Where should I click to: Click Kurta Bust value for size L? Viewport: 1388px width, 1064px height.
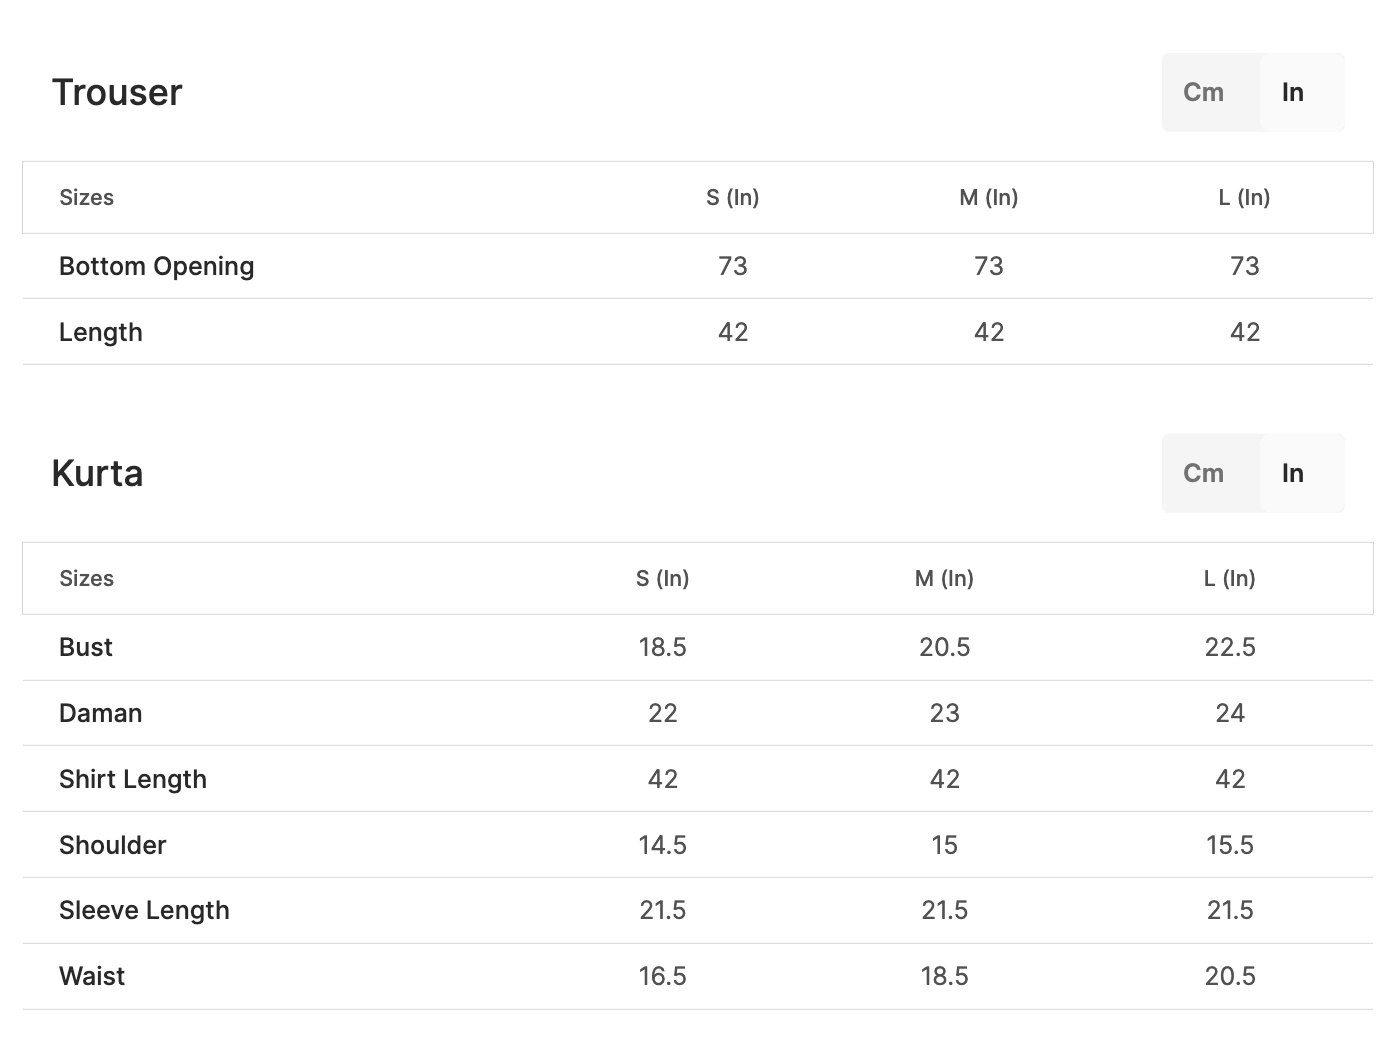(1230, 647)
